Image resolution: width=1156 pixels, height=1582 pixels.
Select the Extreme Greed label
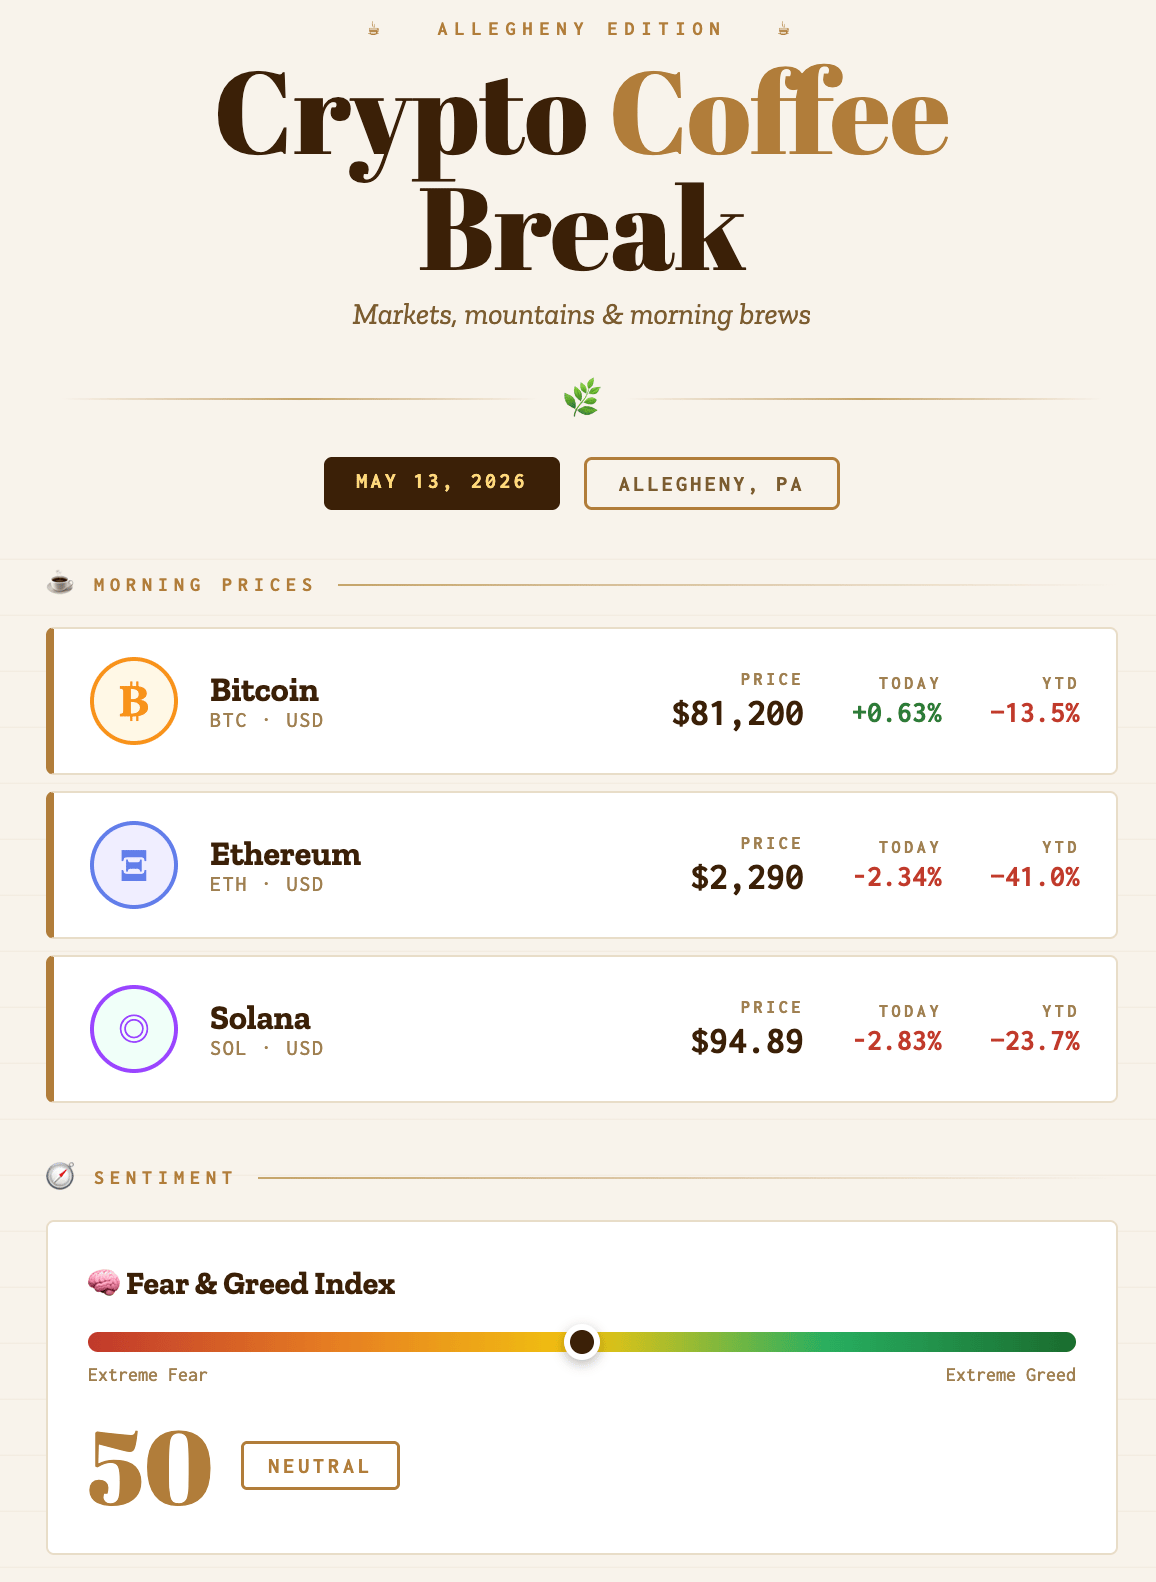(1011, 1375)
